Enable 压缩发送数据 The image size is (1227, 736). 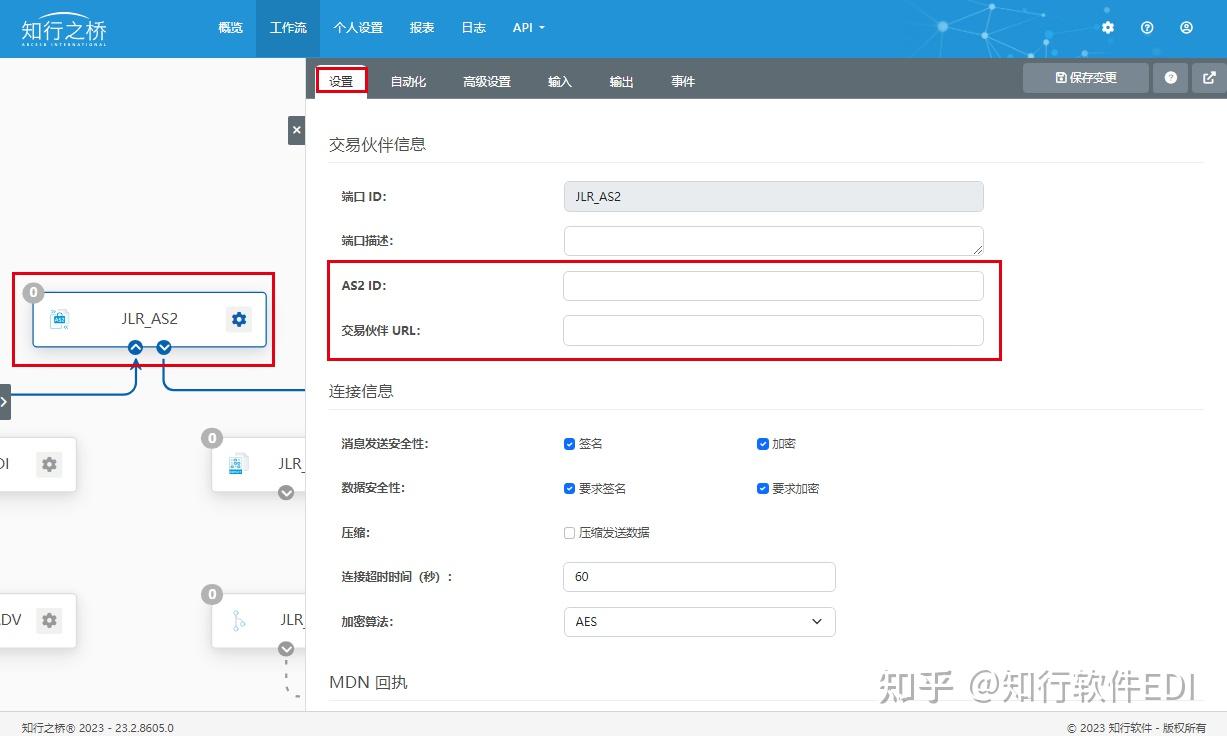[569, 532]
